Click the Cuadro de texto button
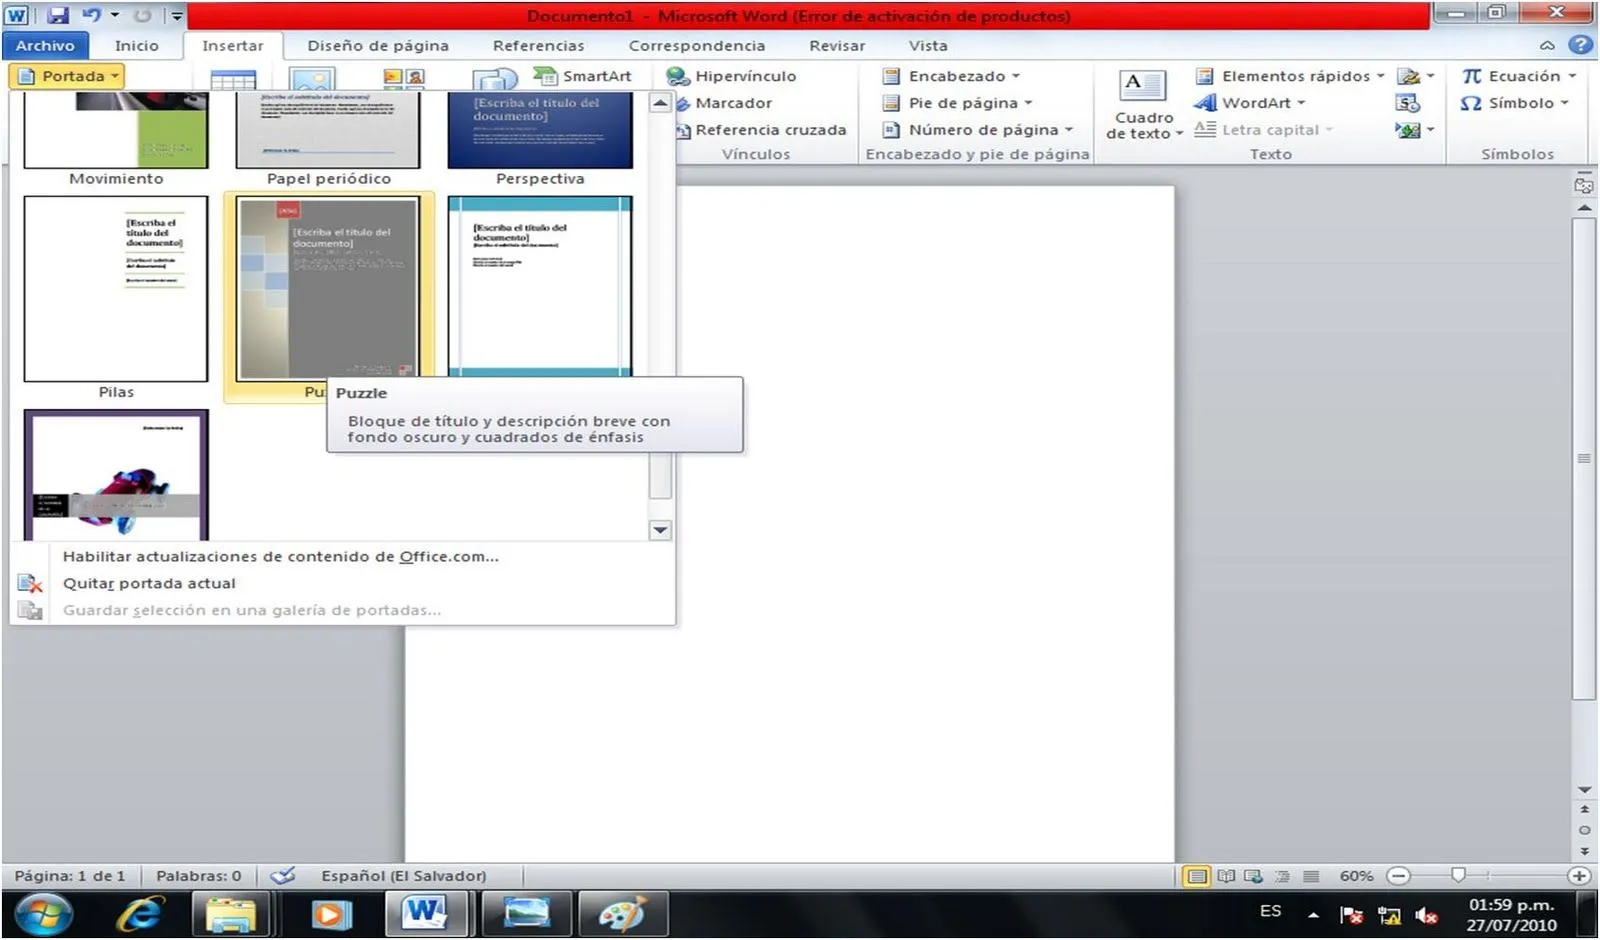Viewport: 1600px width, 940px height. [x=1143, y=105]
